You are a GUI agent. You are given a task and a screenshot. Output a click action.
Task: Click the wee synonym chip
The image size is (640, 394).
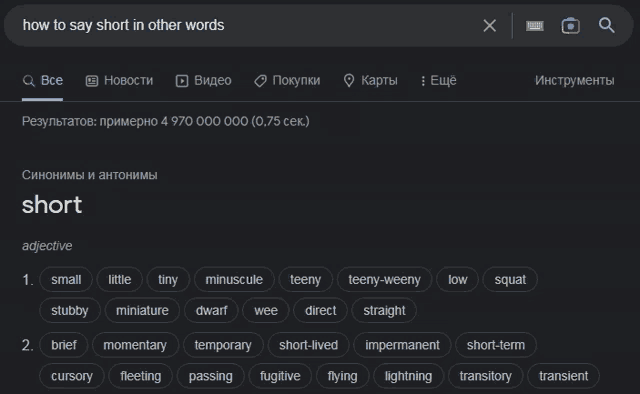(266, 311)
